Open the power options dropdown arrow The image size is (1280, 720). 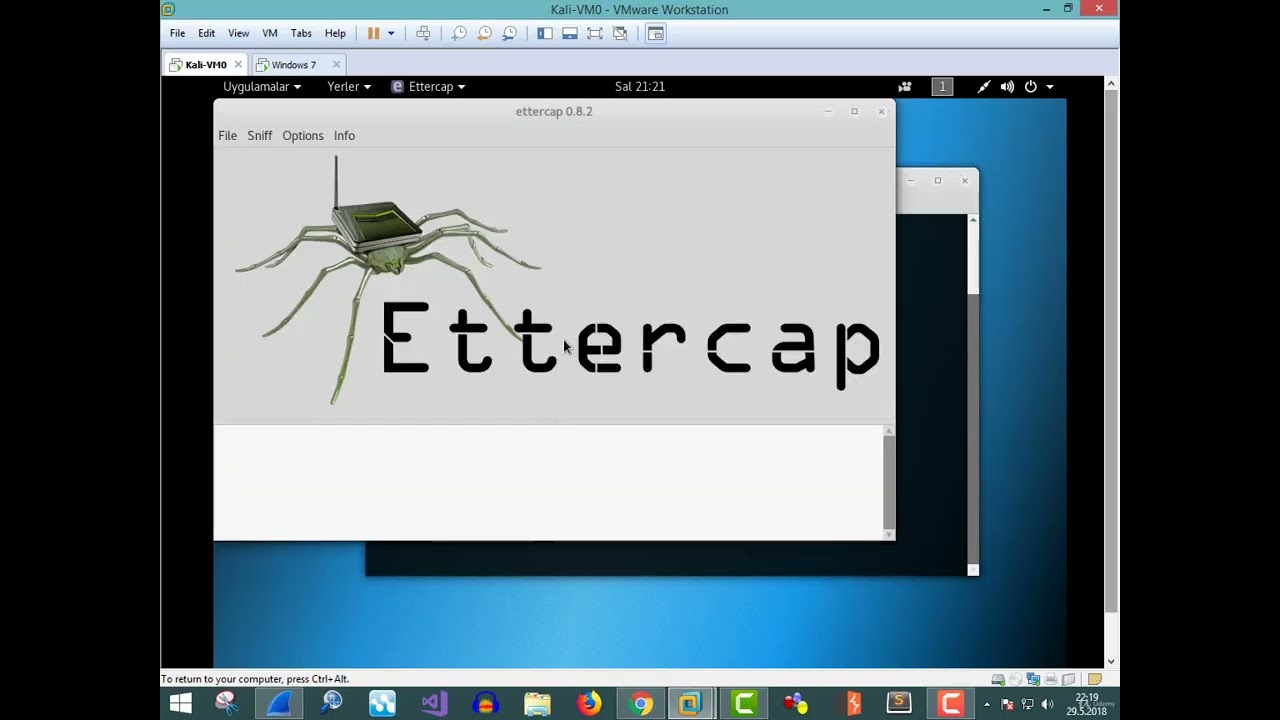[x=391, y=33]
